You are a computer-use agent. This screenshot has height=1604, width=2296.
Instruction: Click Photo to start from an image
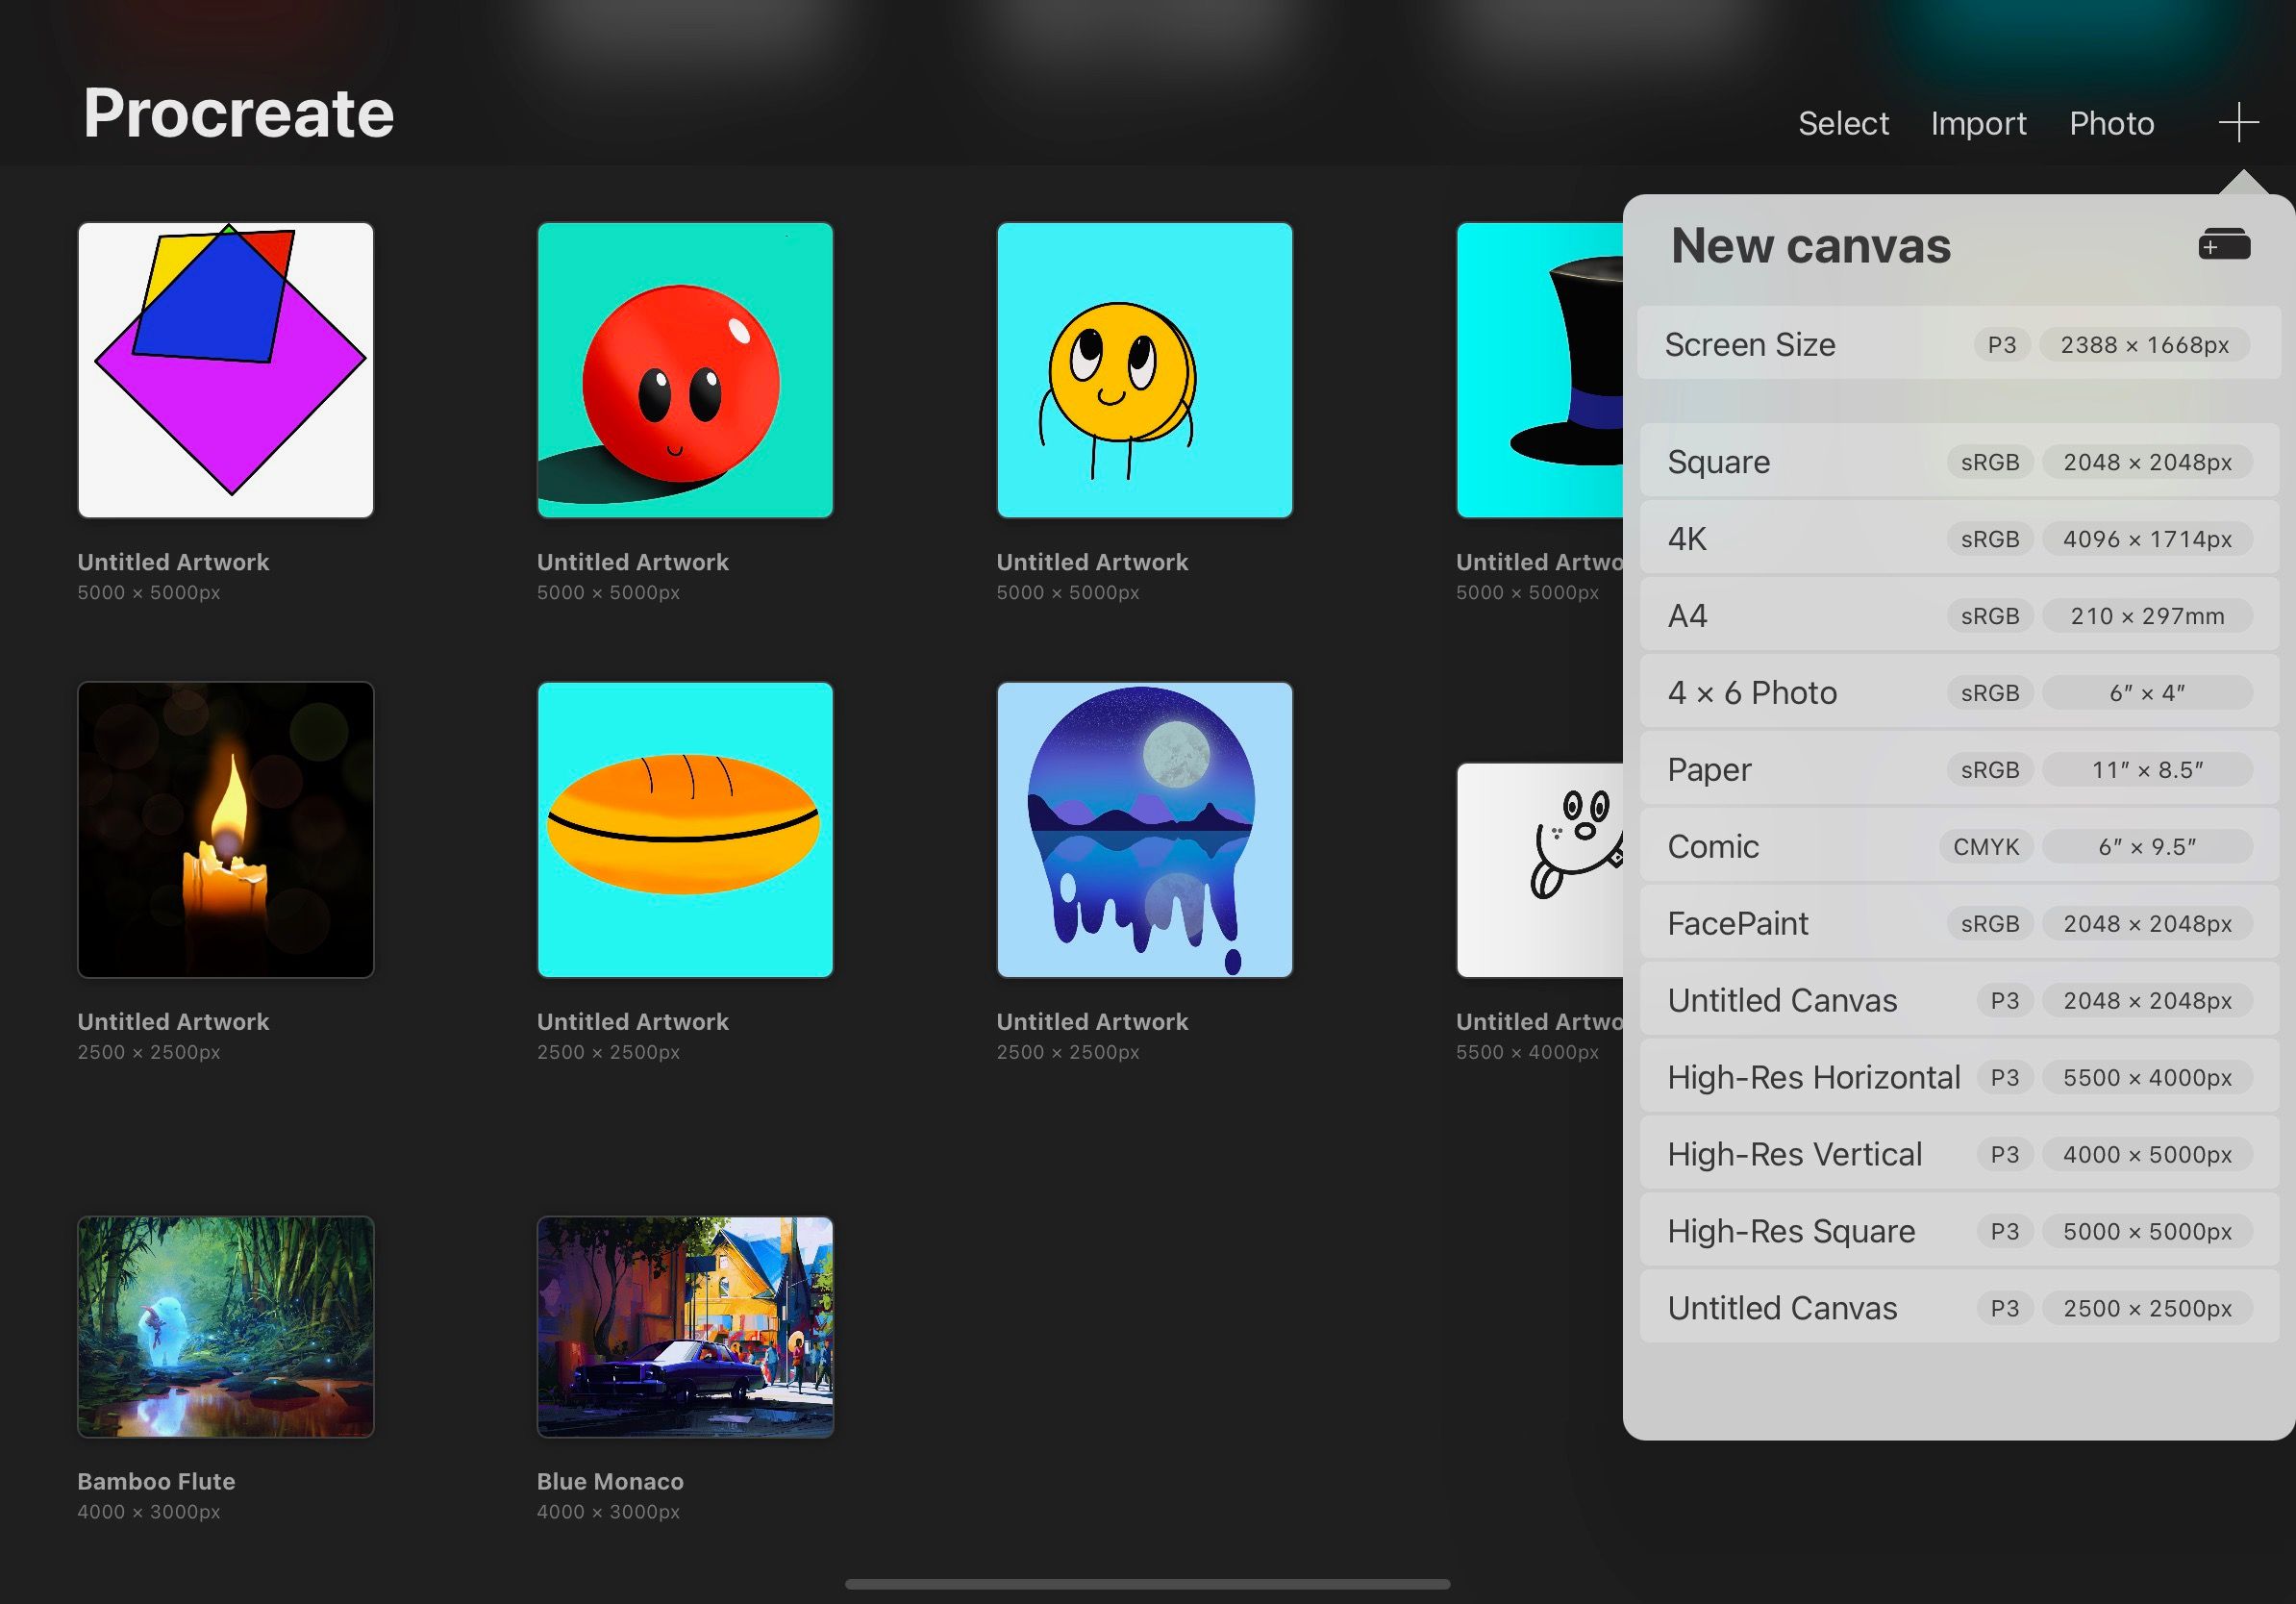coord(2111,122)
